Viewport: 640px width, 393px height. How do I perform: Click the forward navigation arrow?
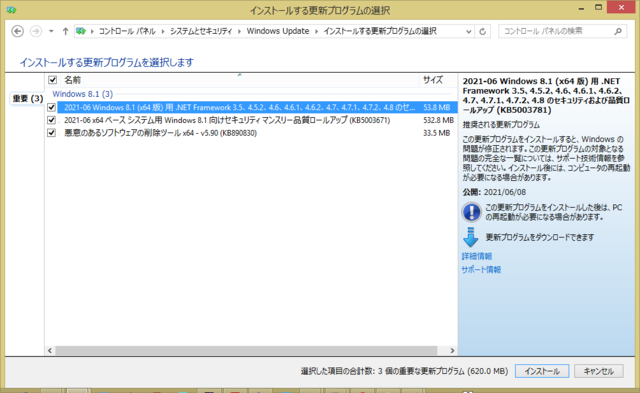pyautogui.click(x=36, y=31)
